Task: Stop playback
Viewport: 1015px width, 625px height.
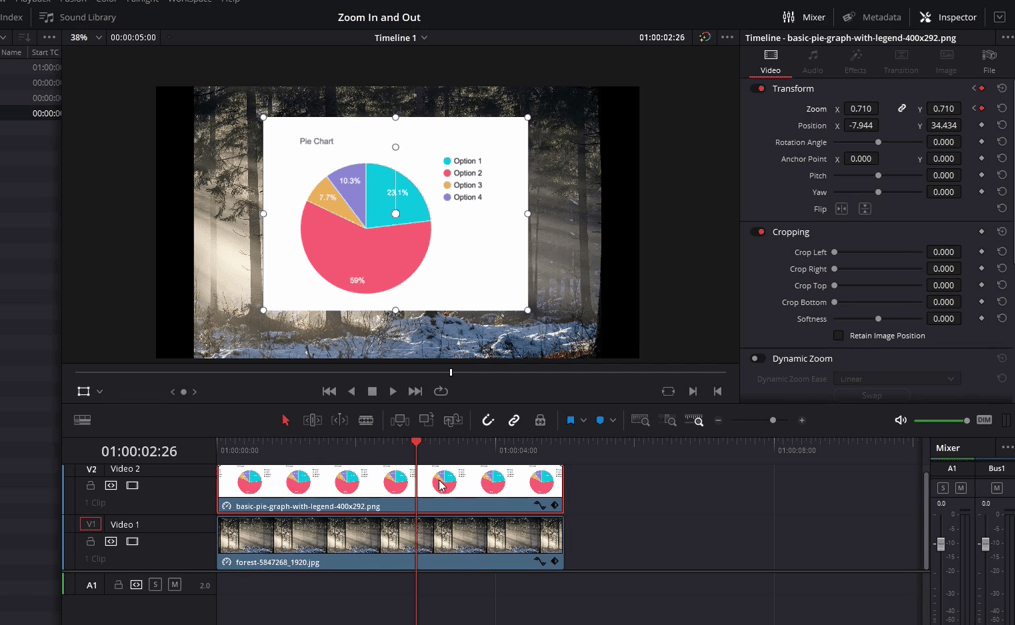Action: point(372,391)
